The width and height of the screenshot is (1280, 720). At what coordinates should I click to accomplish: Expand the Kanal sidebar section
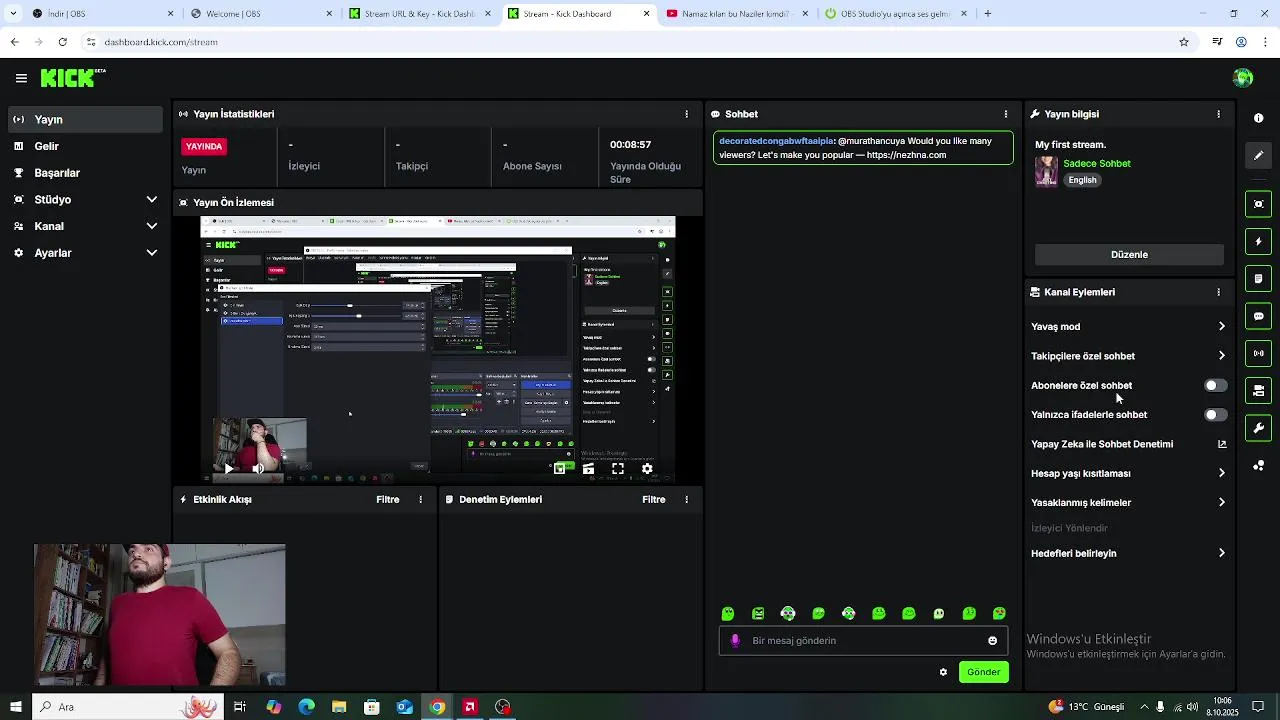coord(85,226)
